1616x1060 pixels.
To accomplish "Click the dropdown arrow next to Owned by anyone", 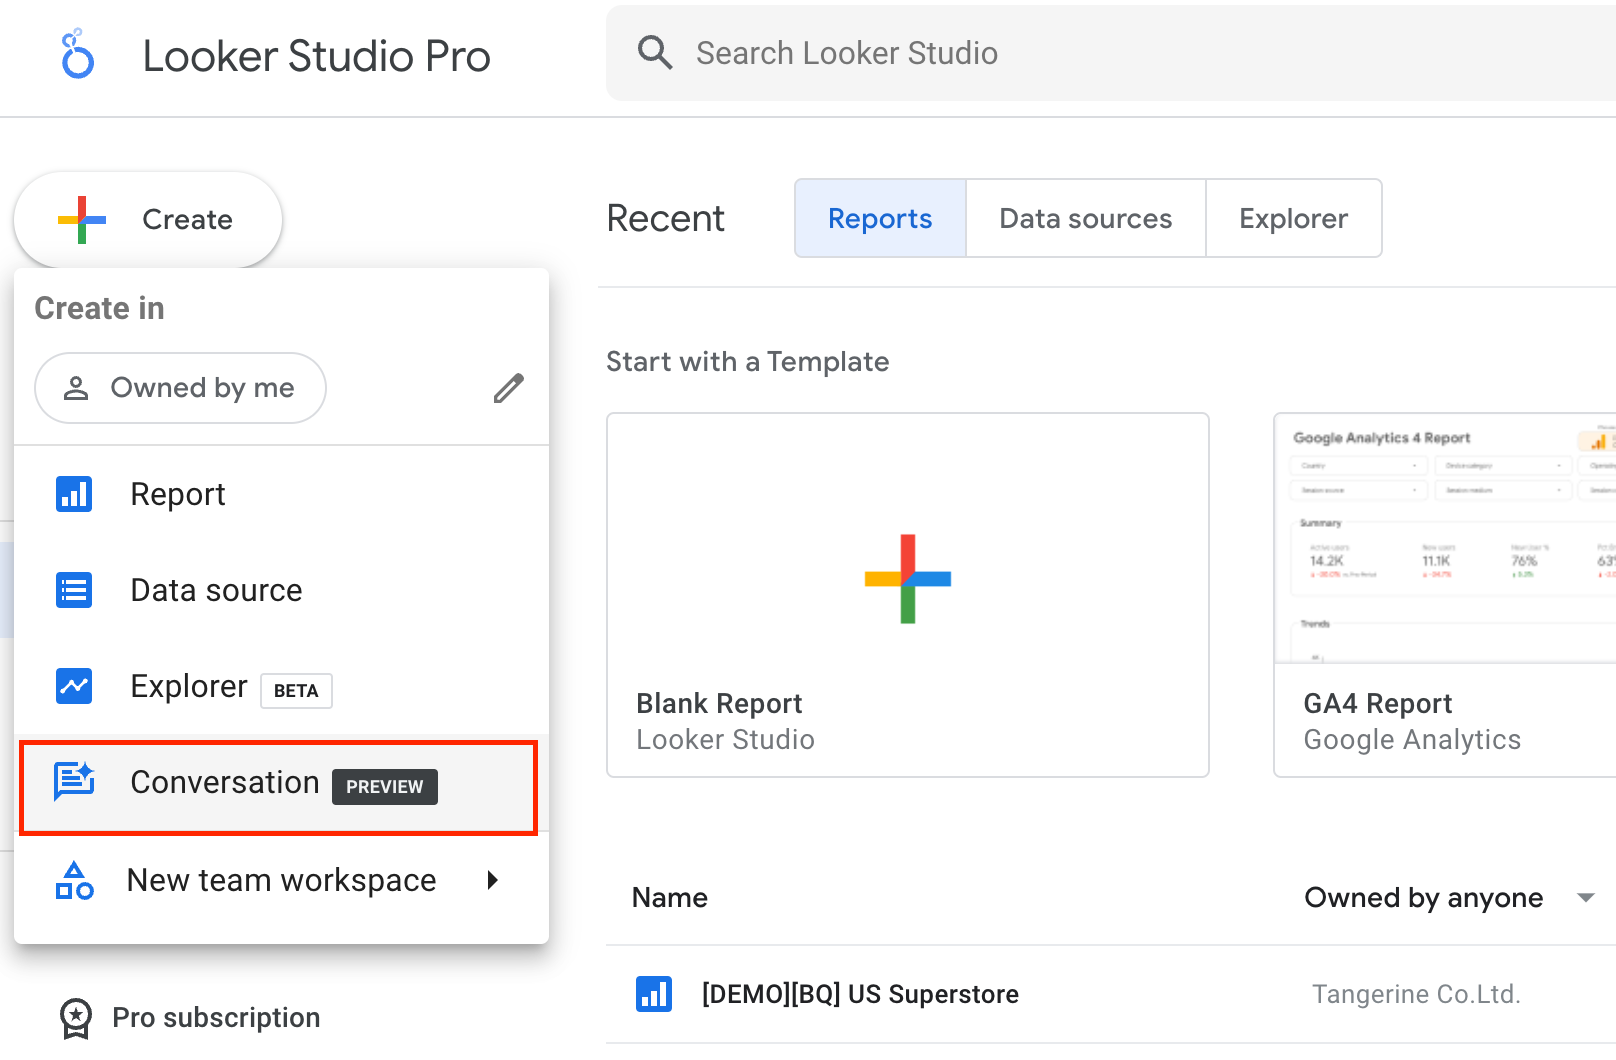I will [1586, 898].
